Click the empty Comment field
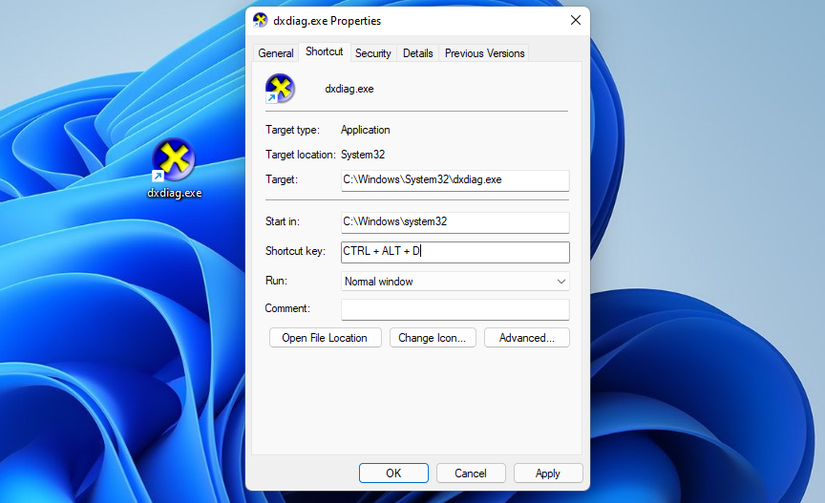The height and width of the screenshot is (503, 825). [x=455, y=309]
